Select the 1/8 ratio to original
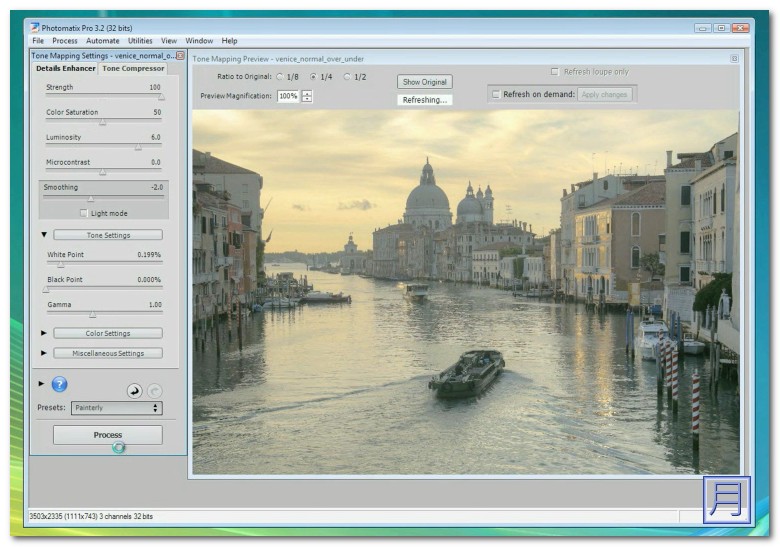 (280, 77)
